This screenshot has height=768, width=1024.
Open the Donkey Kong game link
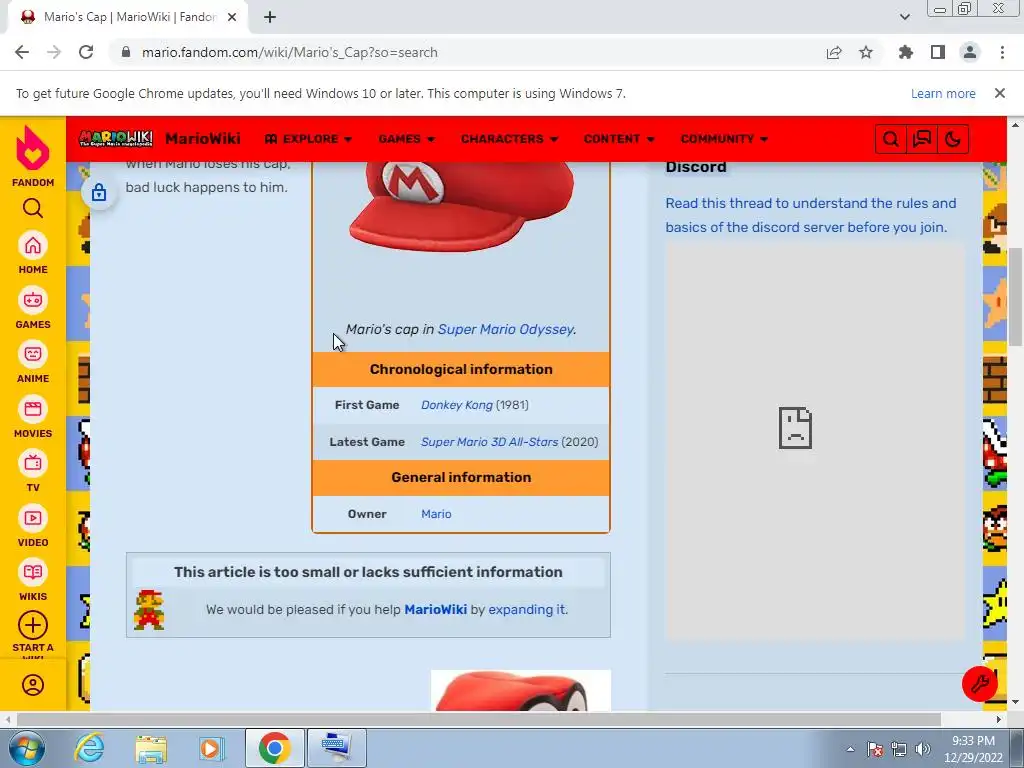456,405
